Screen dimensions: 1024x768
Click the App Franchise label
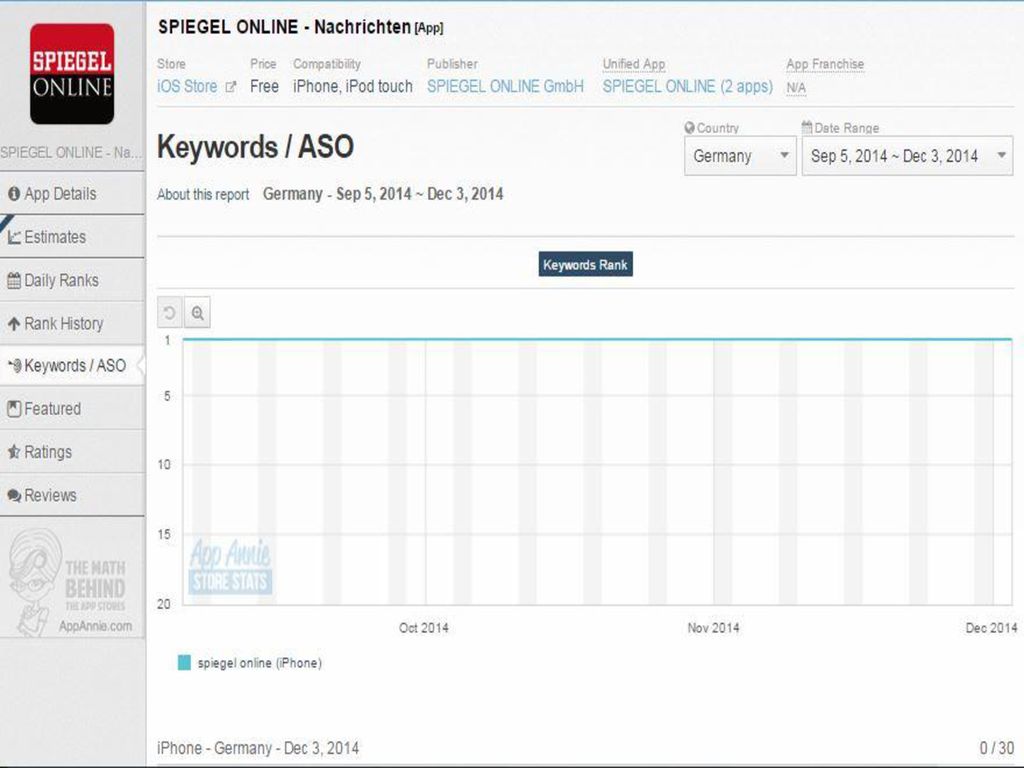(825, 64)
